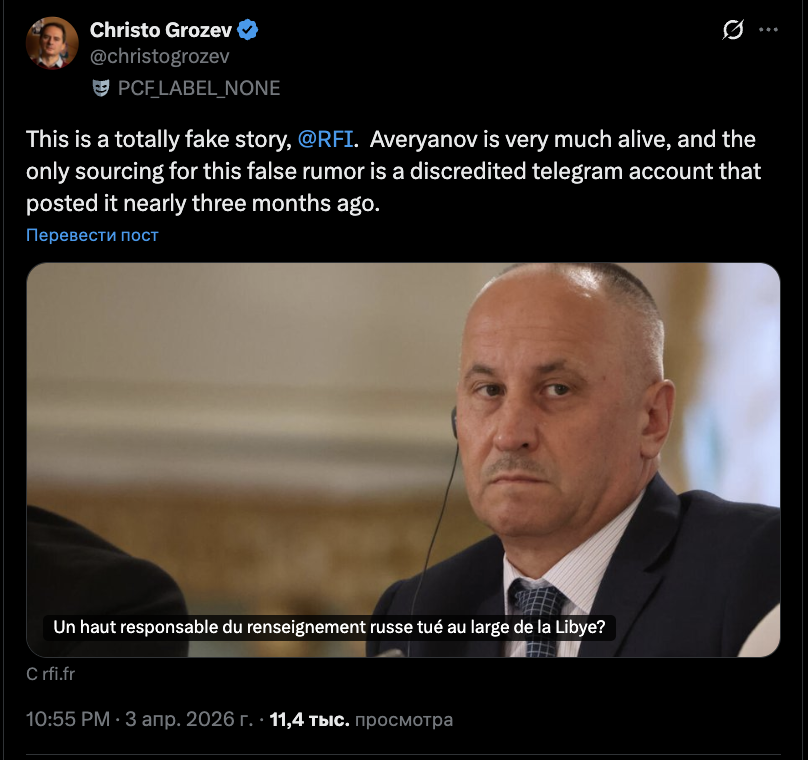Viewport: 808px width, 760px height.
Task: Click the PCF_LABEL_NONE label text
Action: 198,88
